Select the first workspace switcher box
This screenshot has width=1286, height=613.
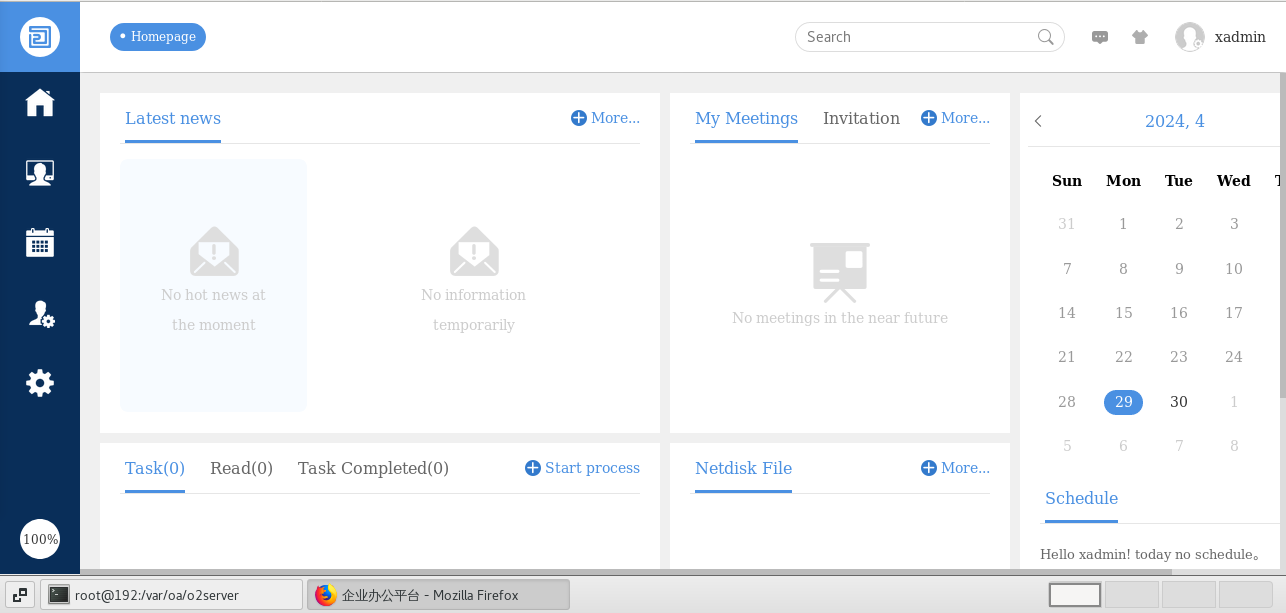pos(1075,595)
